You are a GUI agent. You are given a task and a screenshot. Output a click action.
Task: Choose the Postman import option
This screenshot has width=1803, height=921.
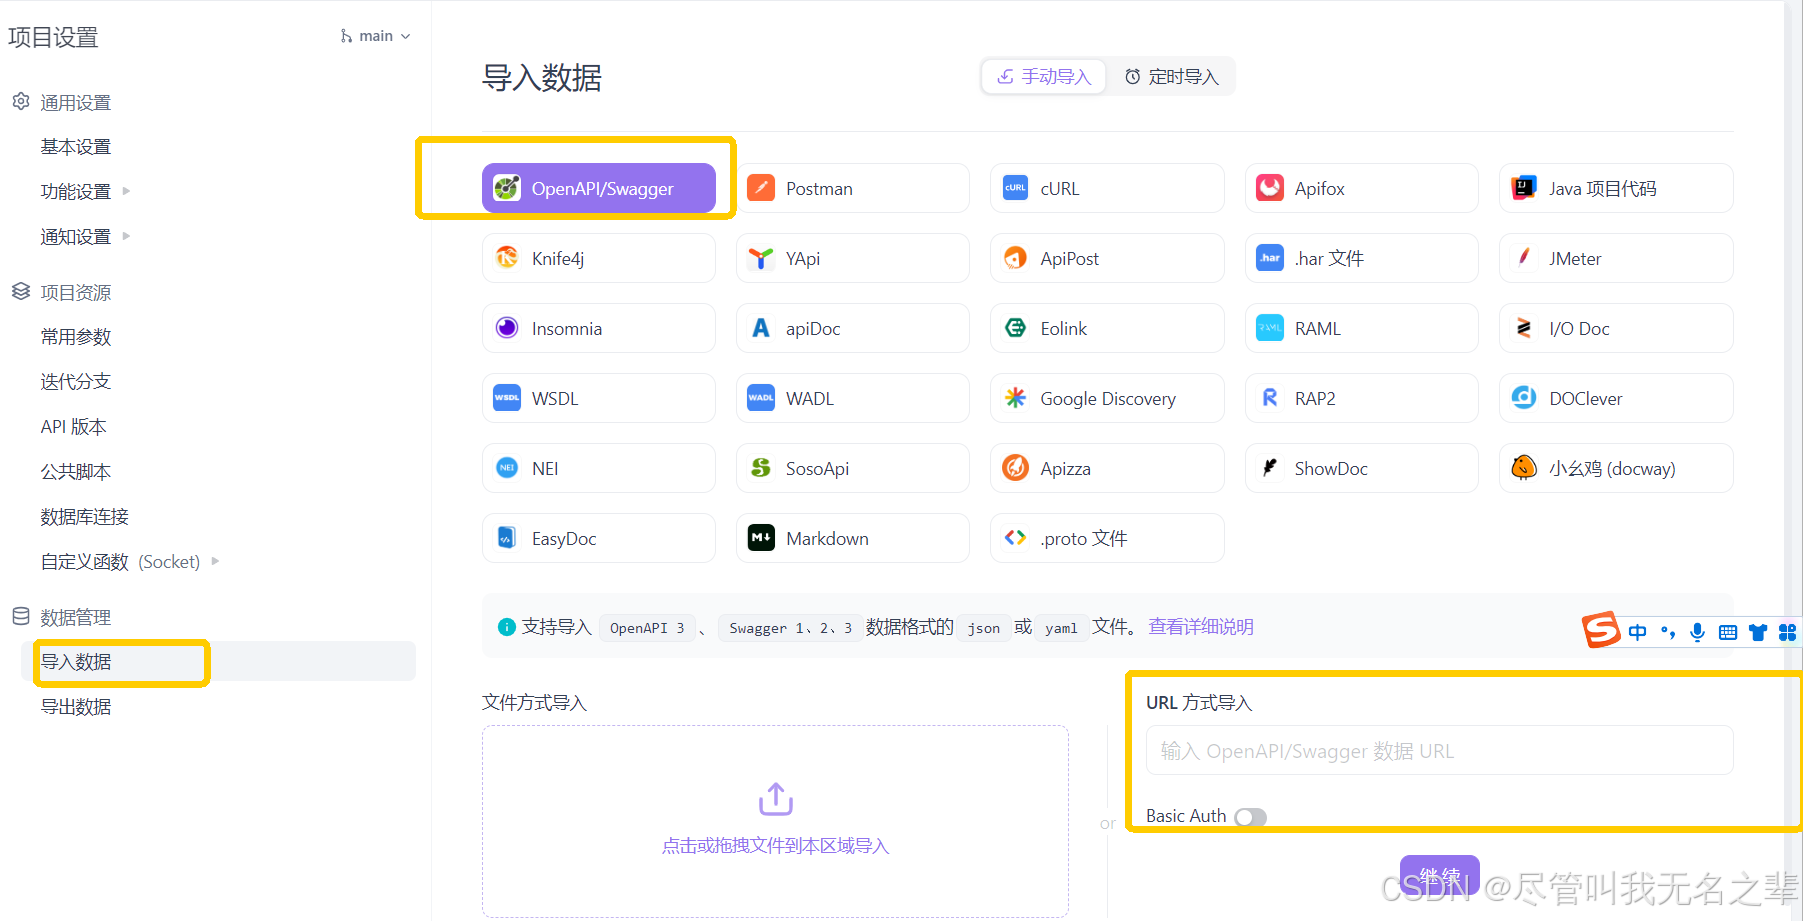tap(852, 188)
